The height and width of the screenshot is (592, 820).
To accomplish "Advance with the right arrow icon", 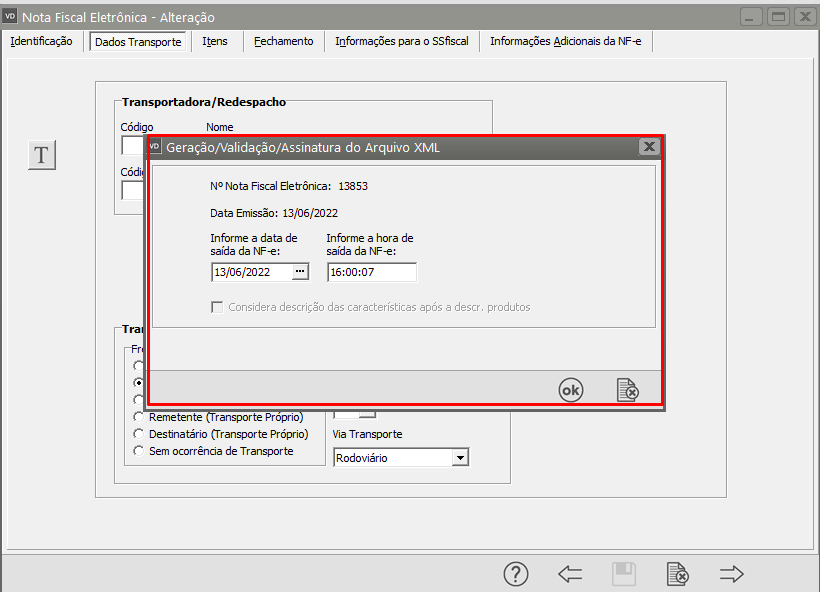I will tap(732, 574).
